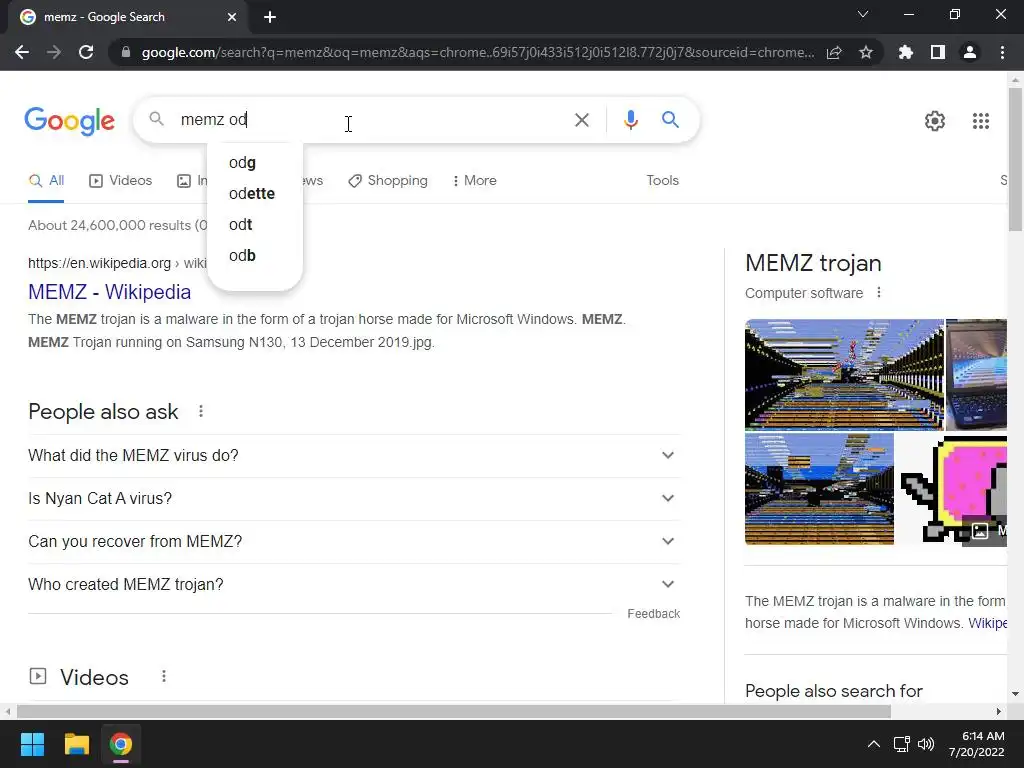The image size is (1024, 768).
Task: Choose the 'odb' suggestion
Action: point(255,255)
